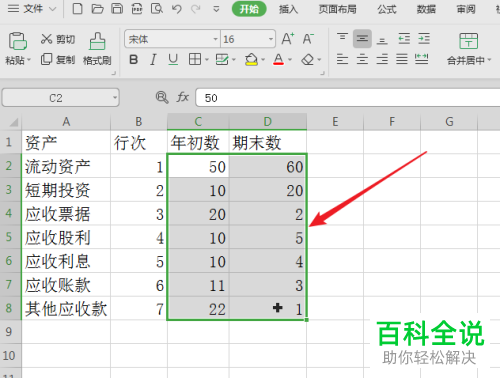Click the New document icon
This screenshot has height=378, width=500.
(x=77, y=9)
